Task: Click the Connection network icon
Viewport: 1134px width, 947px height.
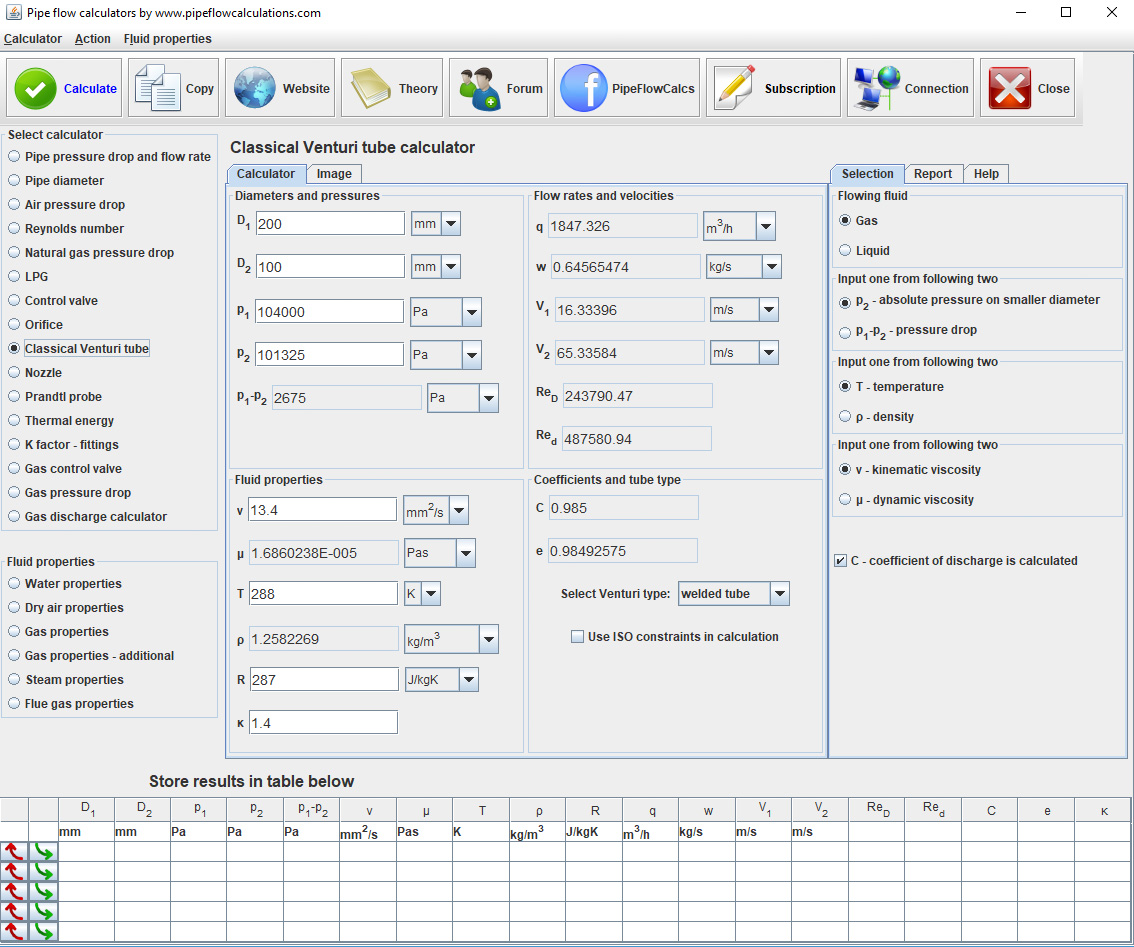Action: pyautogui.click(x=875, y=89)
